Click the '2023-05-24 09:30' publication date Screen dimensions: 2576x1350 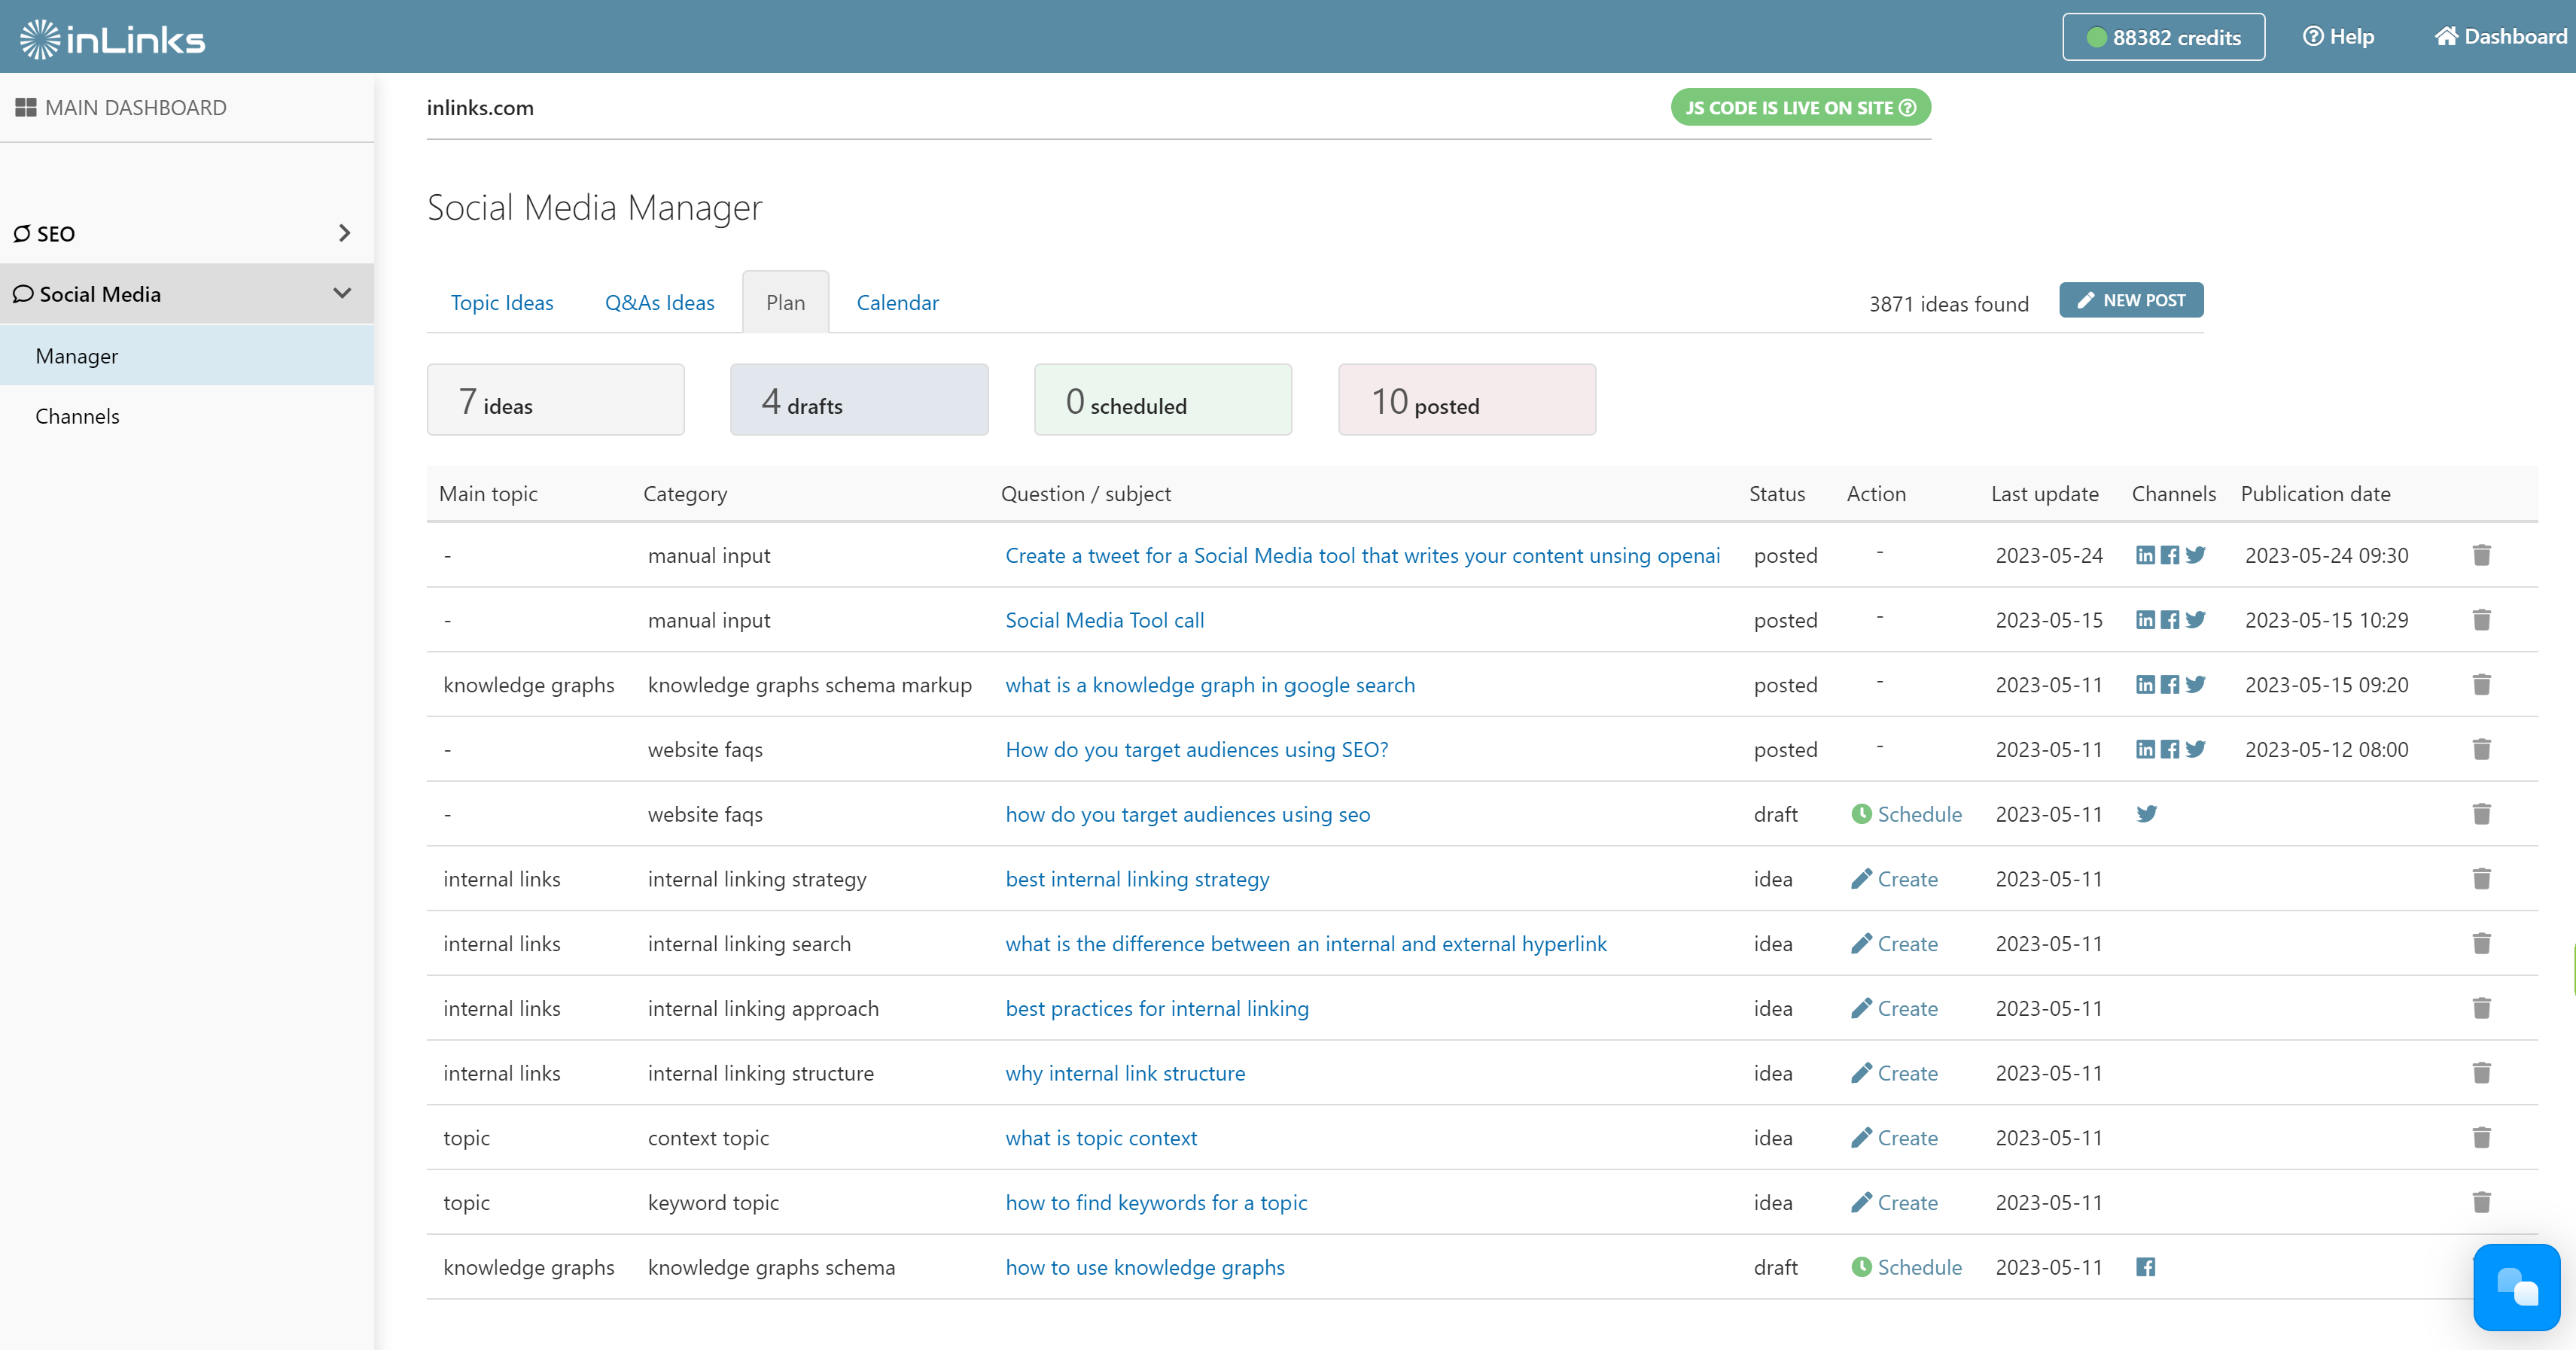tap(2326, 555)
